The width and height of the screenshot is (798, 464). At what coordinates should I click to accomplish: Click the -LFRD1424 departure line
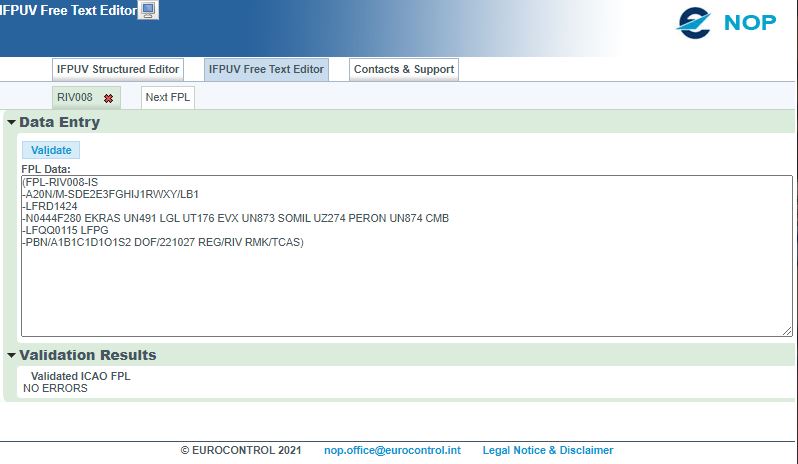pos(50,206)
